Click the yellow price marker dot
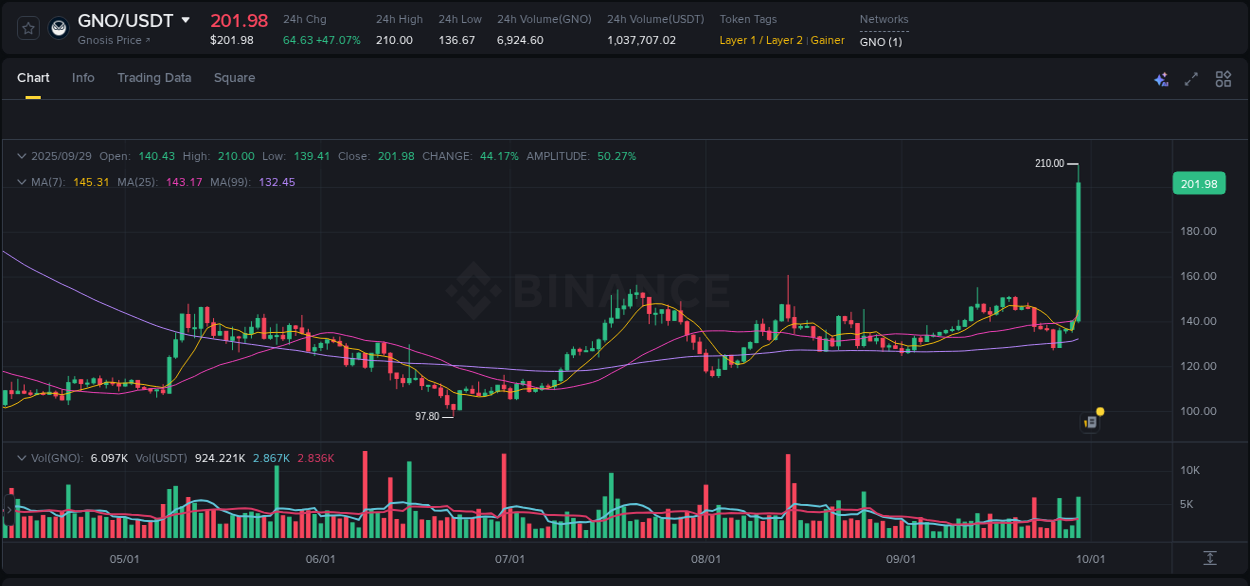Image resolution: width=1250 pixels, height=586 pixels. click(1099, 411)
